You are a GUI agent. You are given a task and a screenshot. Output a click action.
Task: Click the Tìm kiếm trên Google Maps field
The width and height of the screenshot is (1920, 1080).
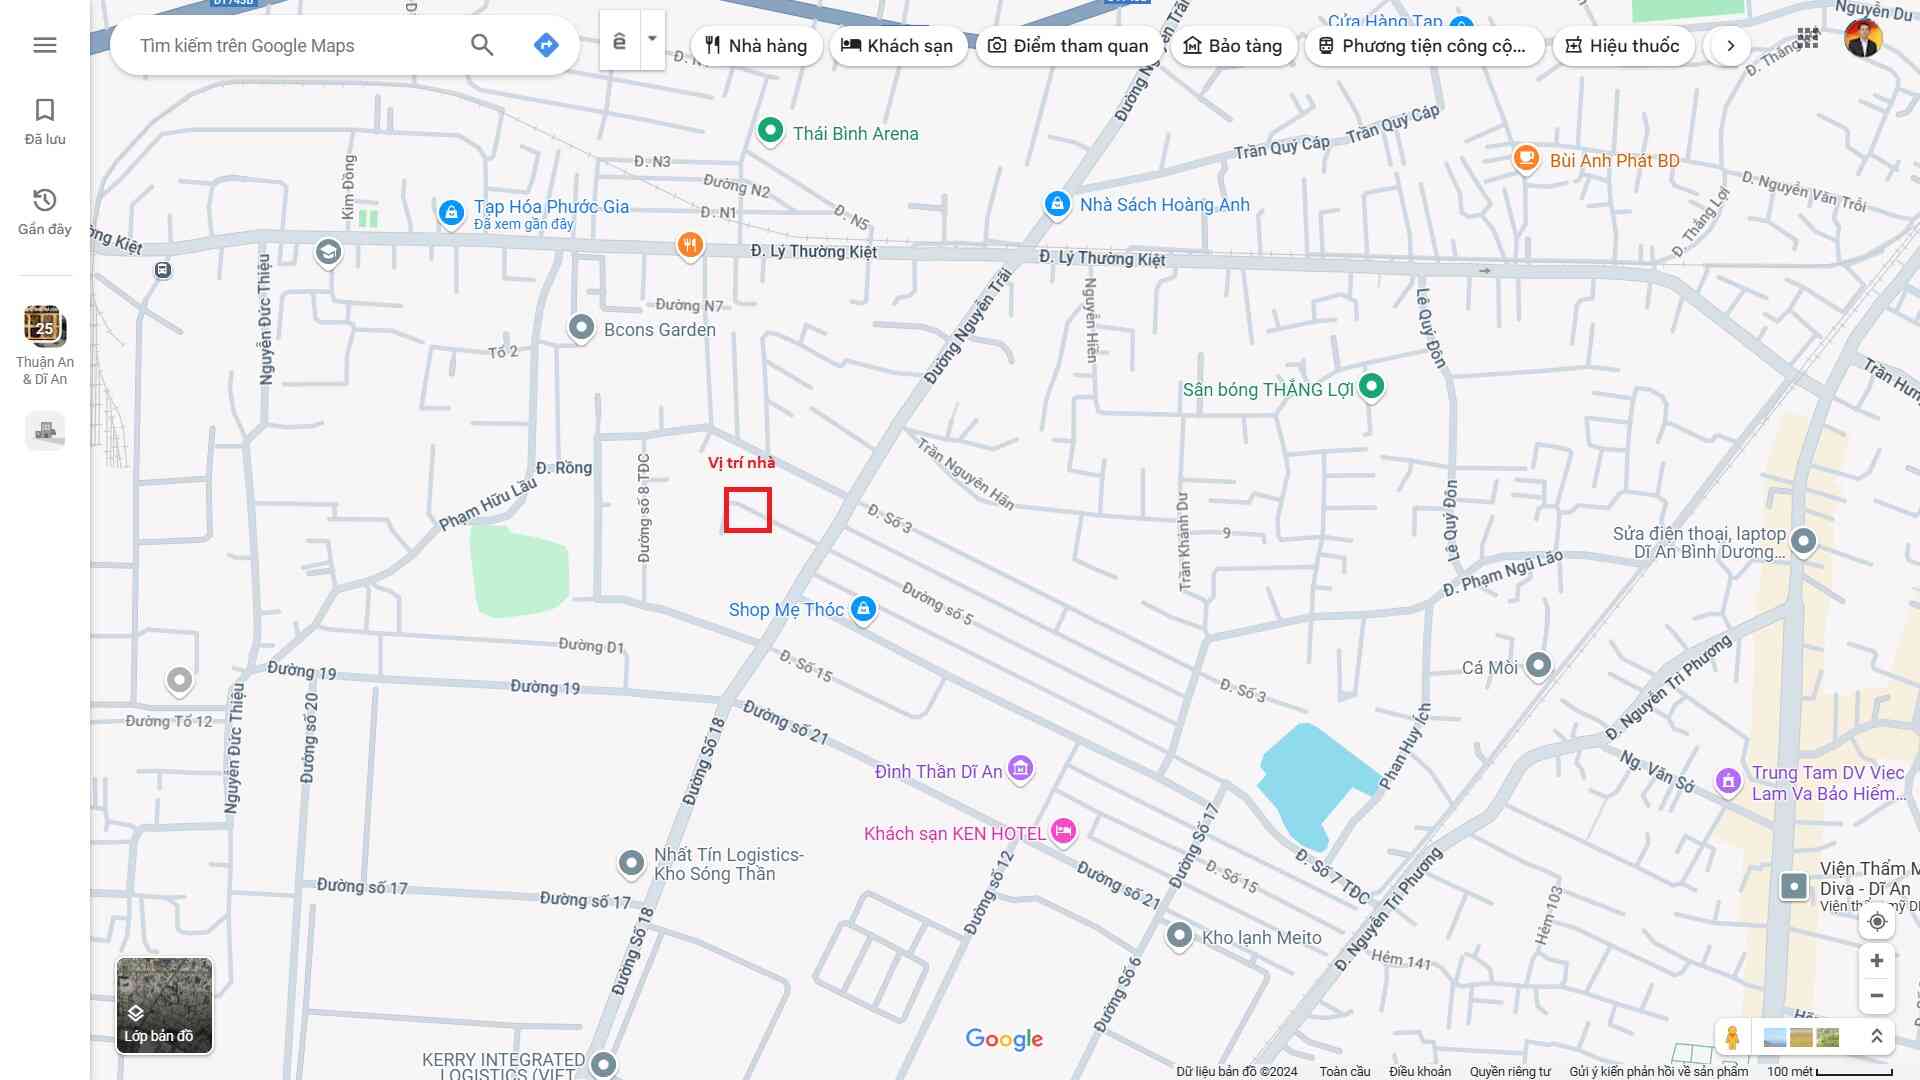[295, 46]
